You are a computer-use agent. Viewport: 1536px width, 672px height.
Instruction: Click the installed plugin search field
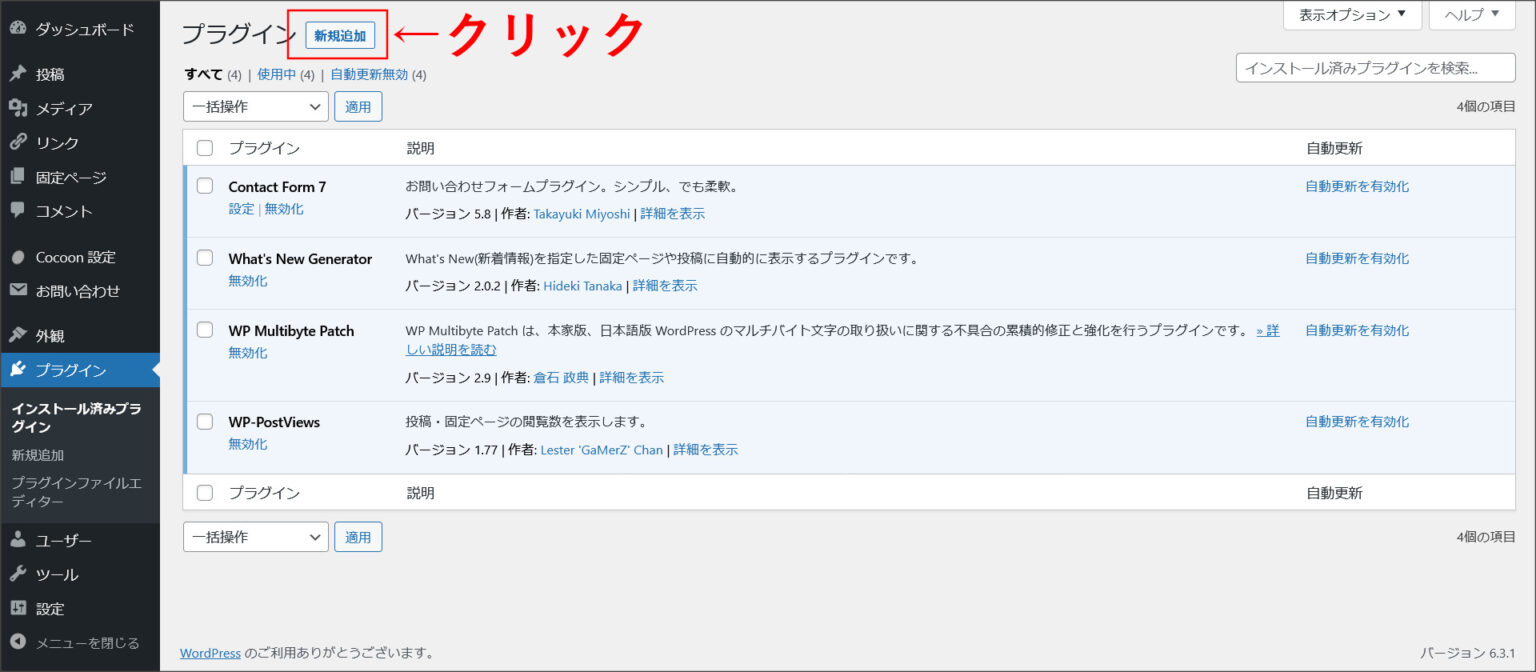click(1376, 66)
